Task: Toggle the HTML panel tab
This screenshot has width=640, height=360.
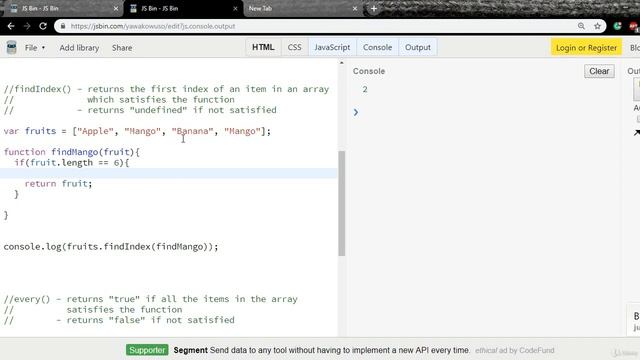Action: (263, 47)
